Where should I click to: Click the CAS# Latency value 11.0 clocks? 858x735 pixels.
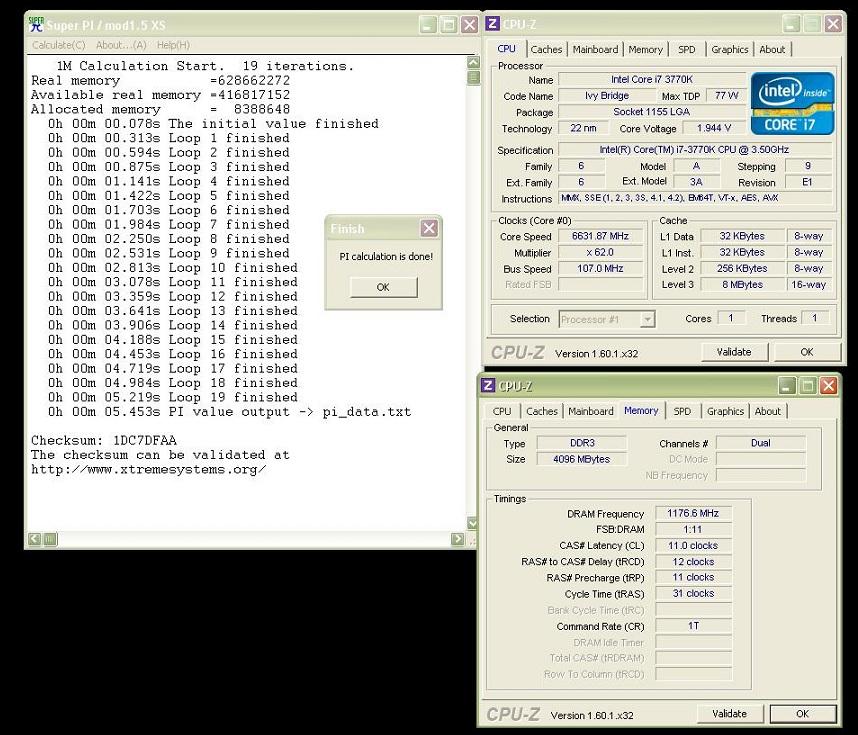pos(693,546)
